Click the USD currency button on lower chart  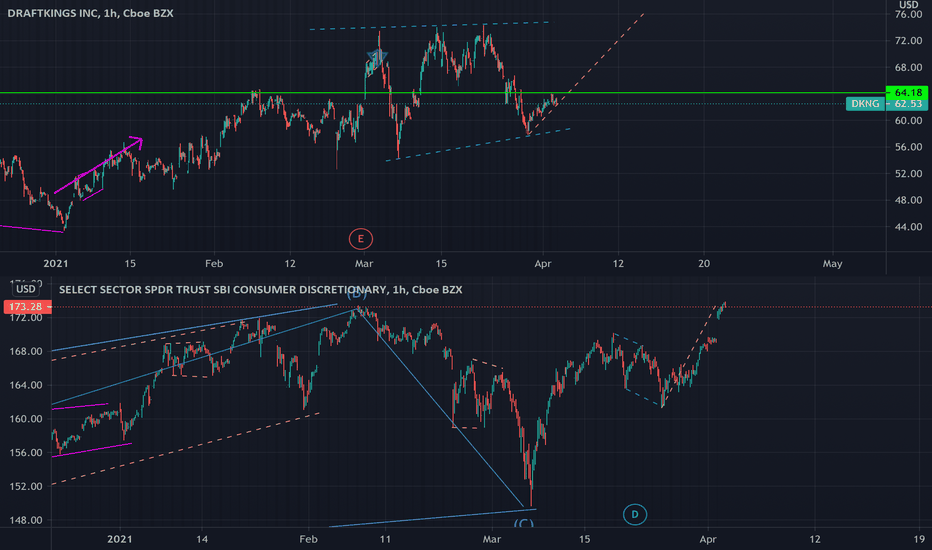pyautogui.click(x=26, y=290)
